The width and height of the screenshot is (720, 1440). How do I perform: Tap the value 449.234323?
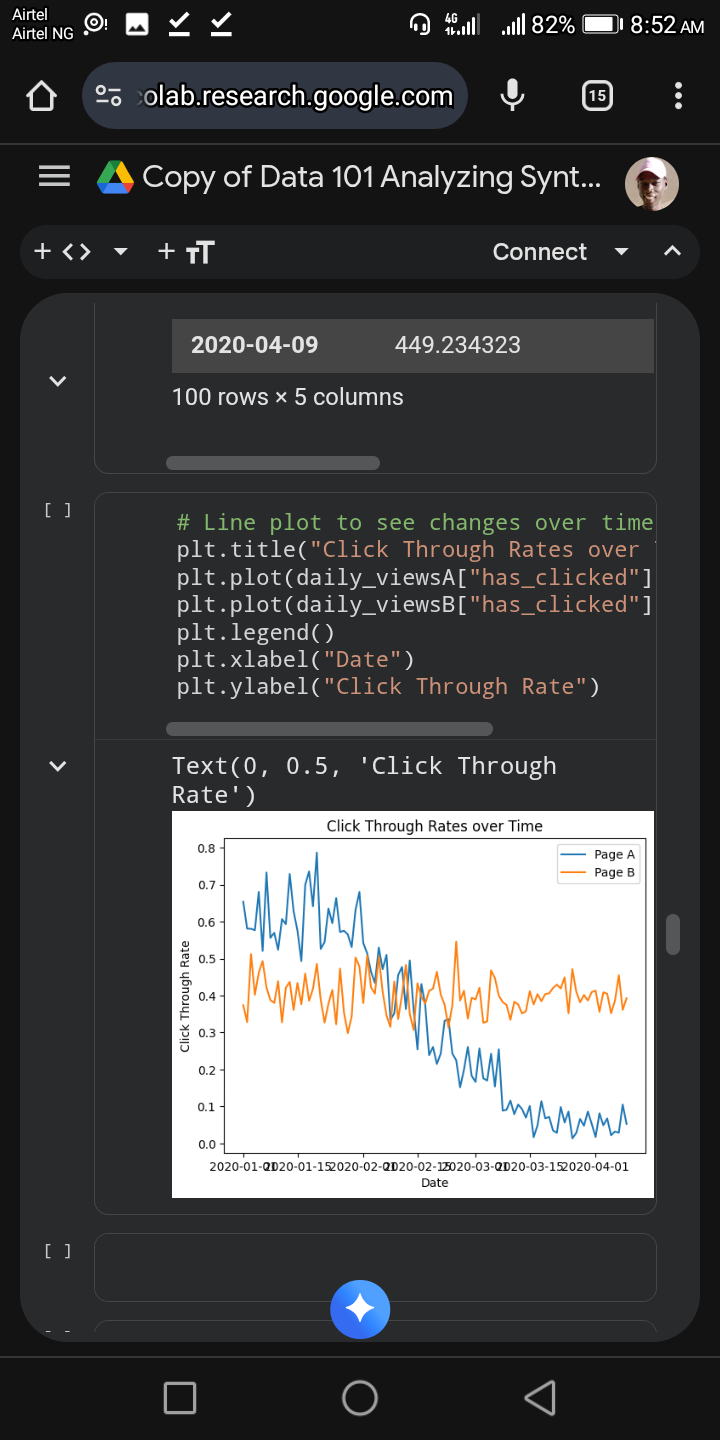[x=458, y=345]
